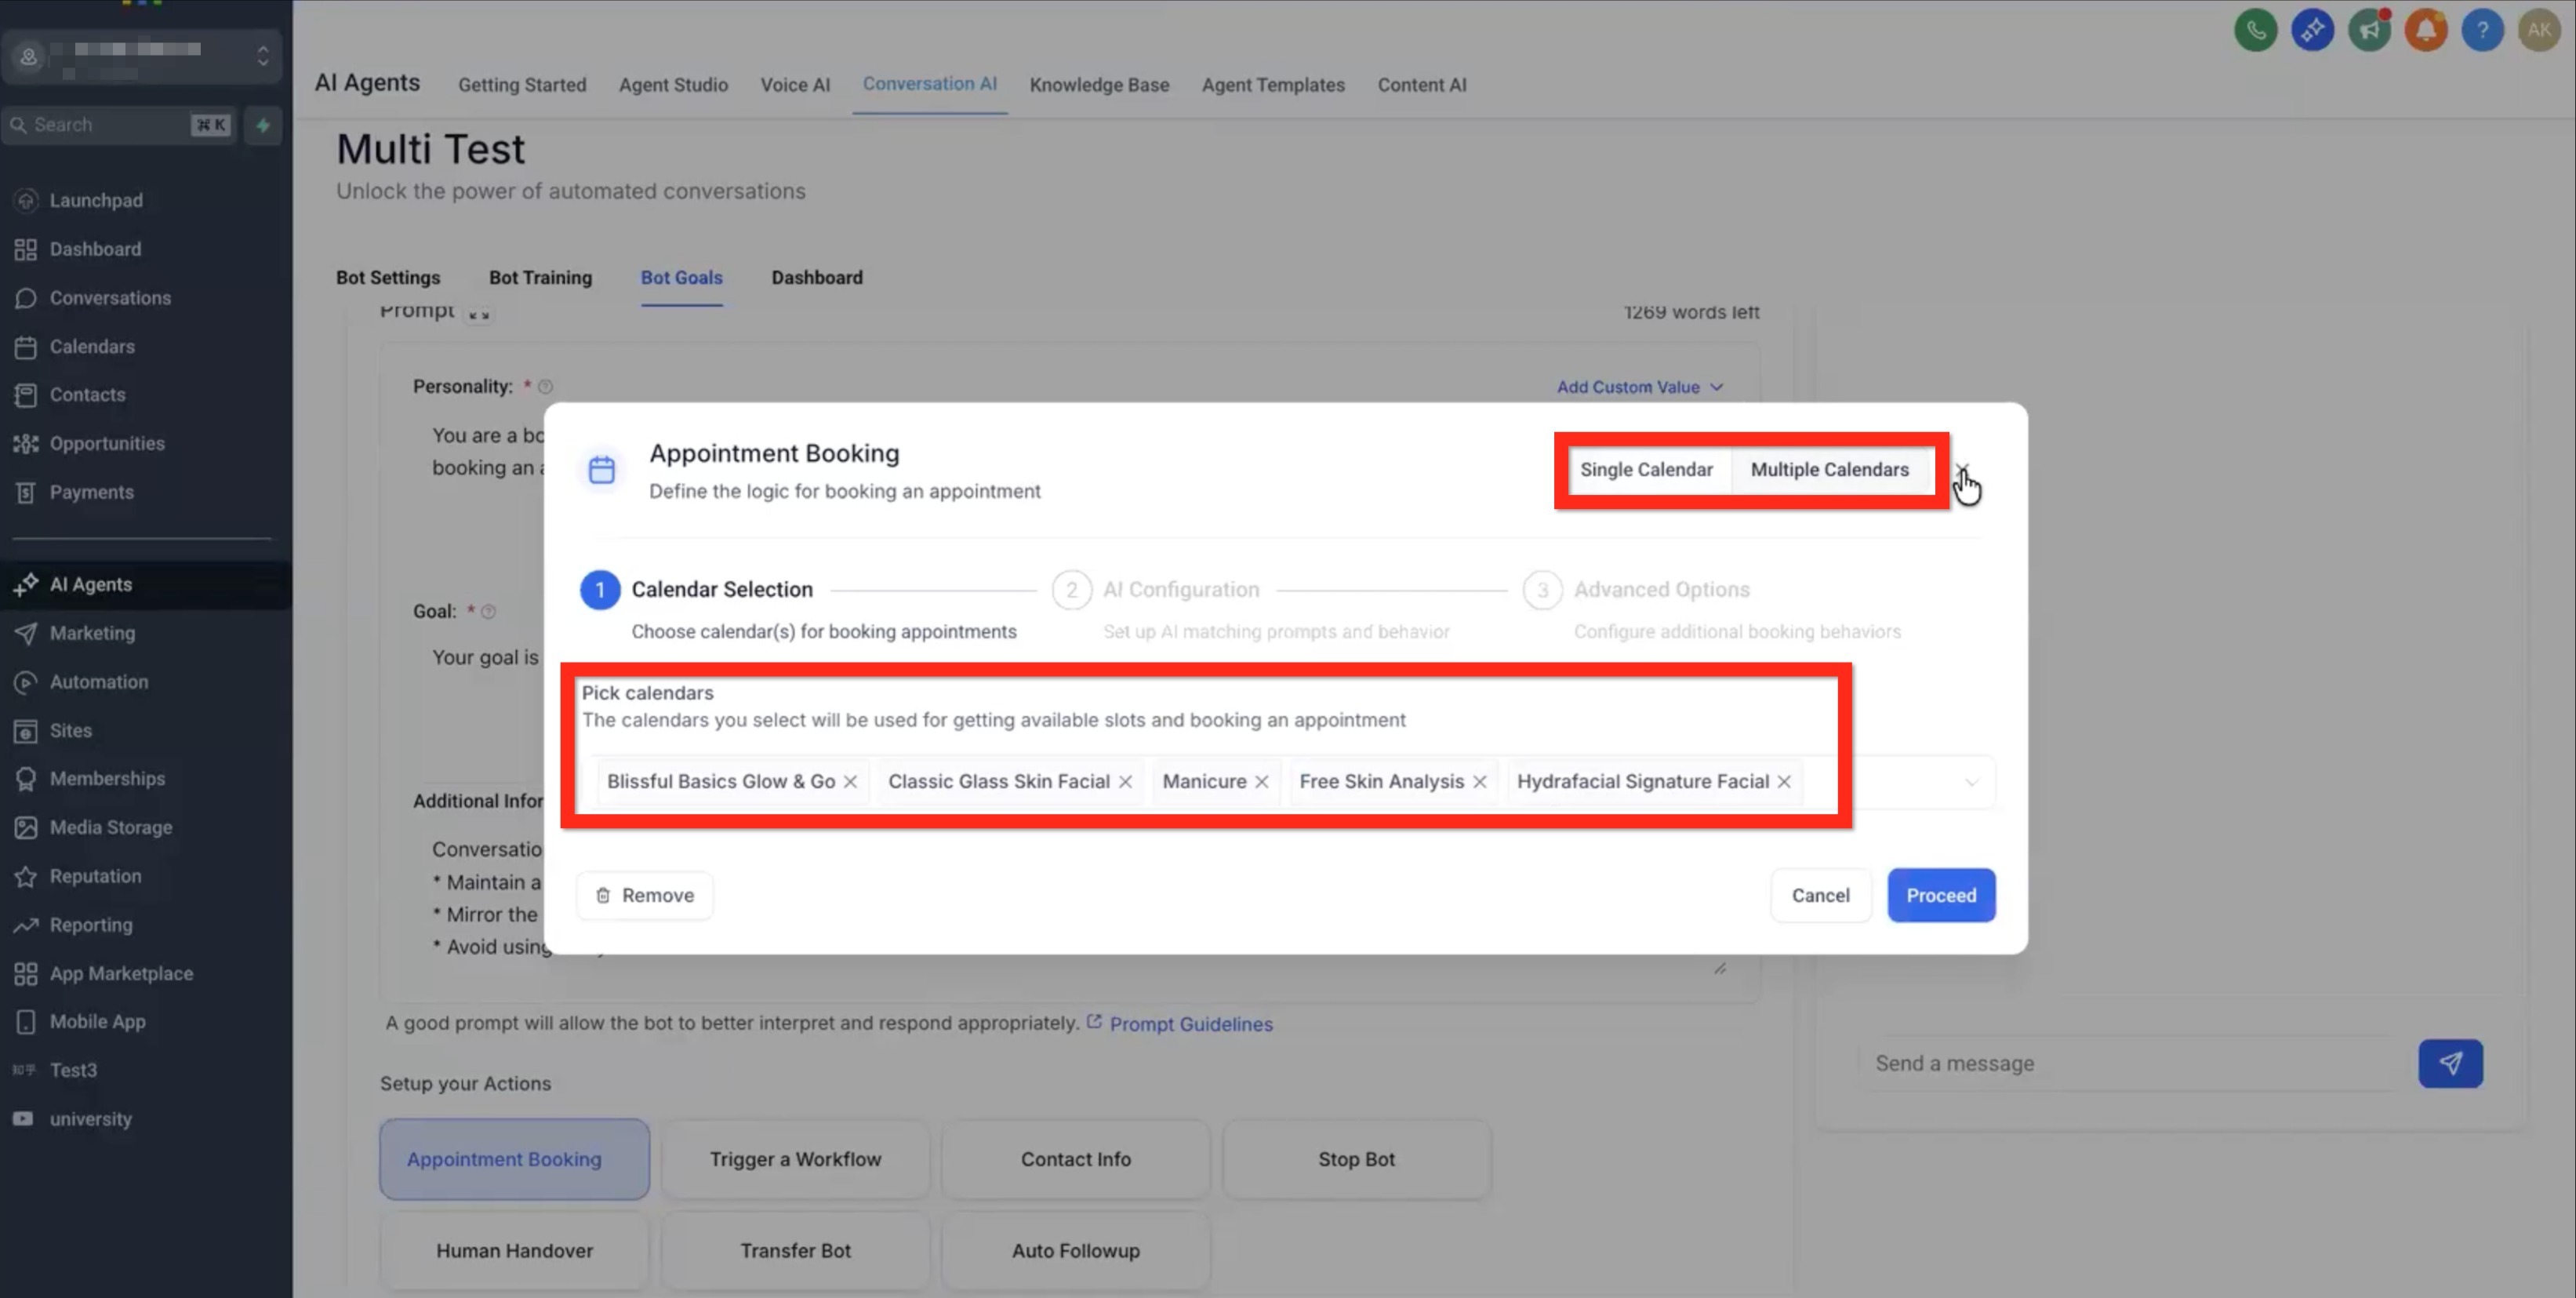The height and width of the screenshot is (1298, 2576).
Task: Open the megaphone announcements icon
Action: coord(2369,30)
